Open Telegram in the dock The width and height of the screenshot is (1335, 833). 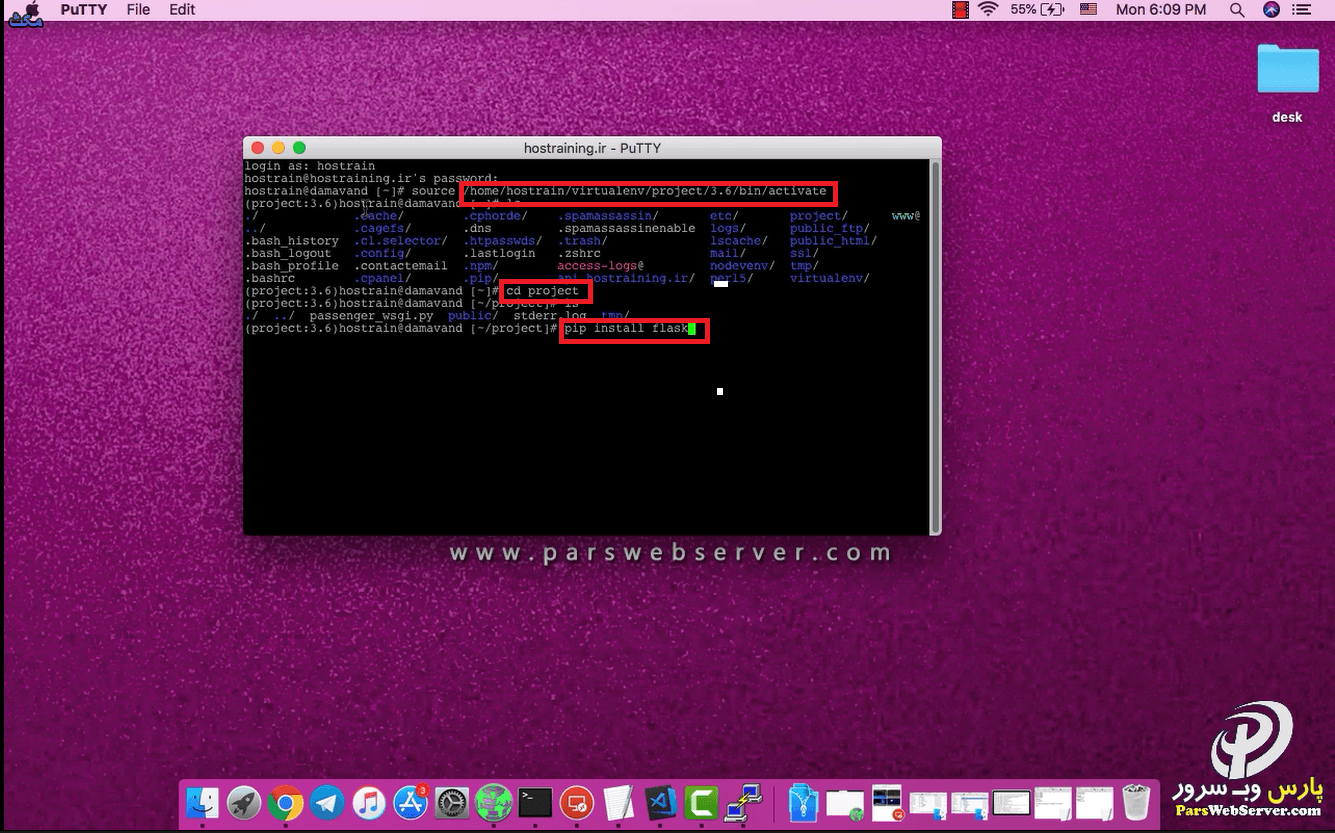[x=327, y=802]
